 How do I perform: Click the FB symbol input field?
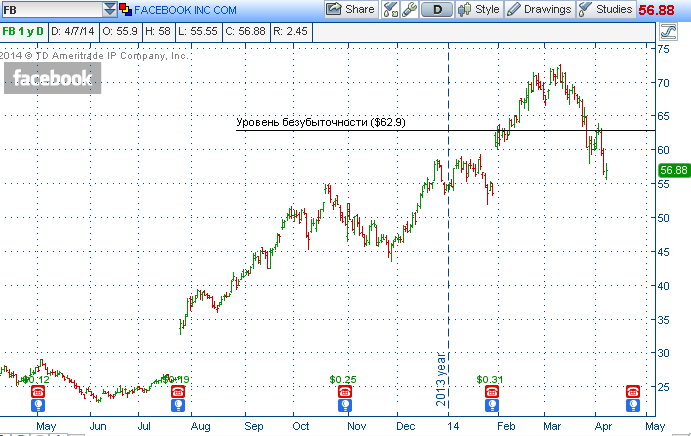point(52,9)
